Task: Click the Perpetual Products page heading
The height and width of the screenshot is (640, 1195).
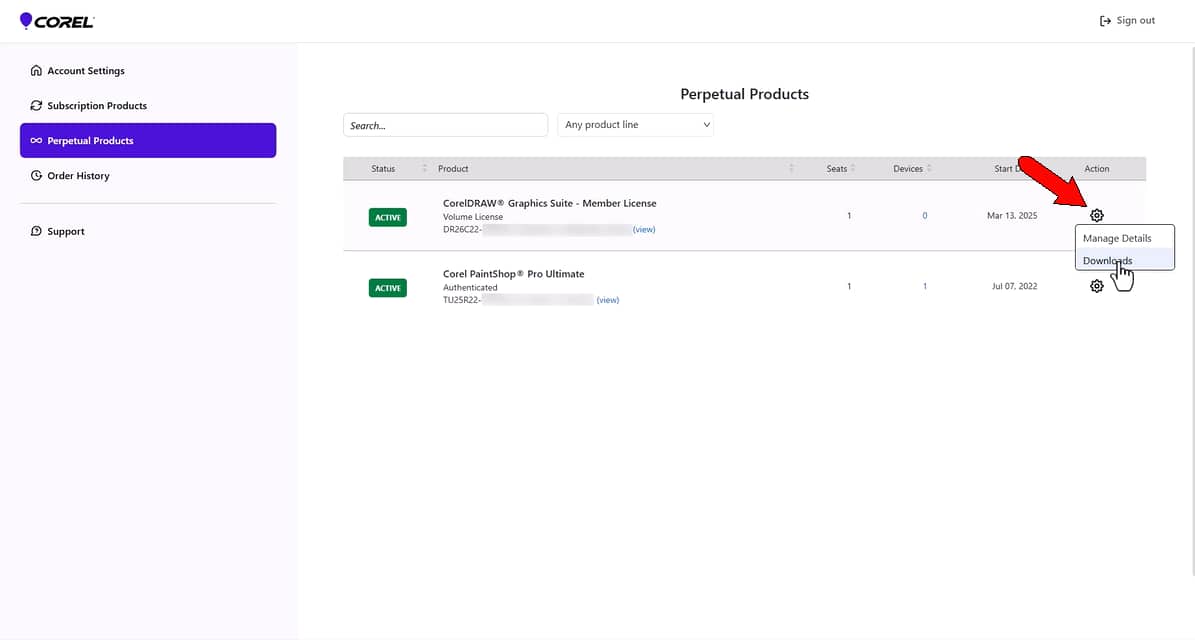Action: [745, 94]
